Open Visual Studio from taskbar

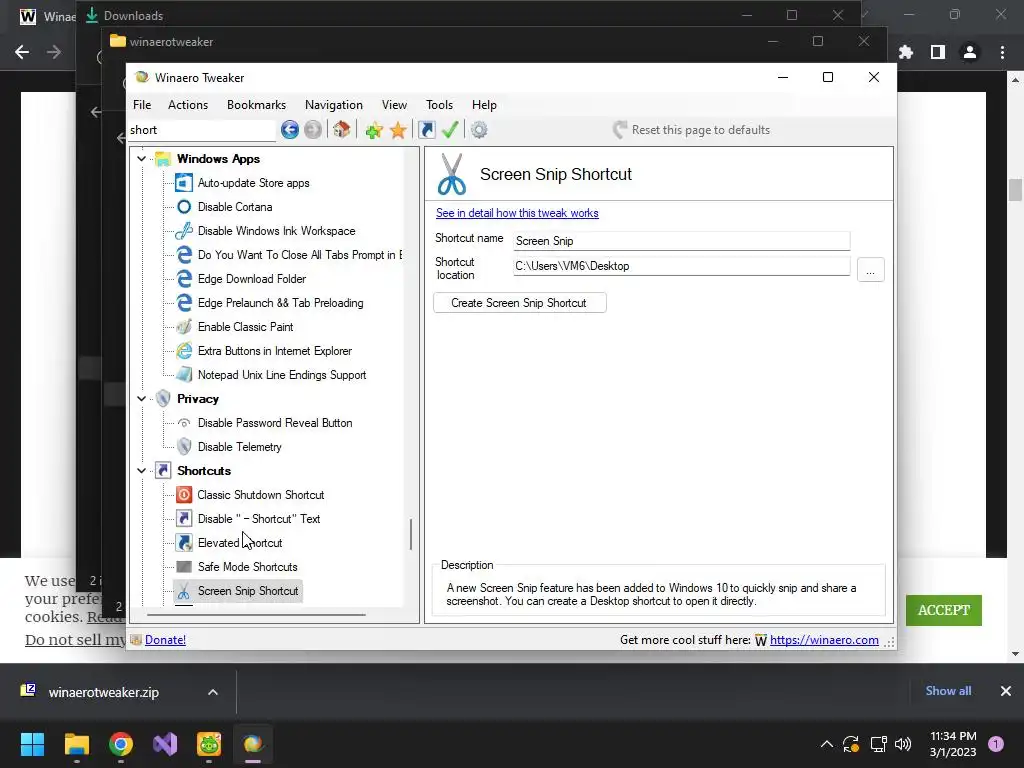[165, 744]
